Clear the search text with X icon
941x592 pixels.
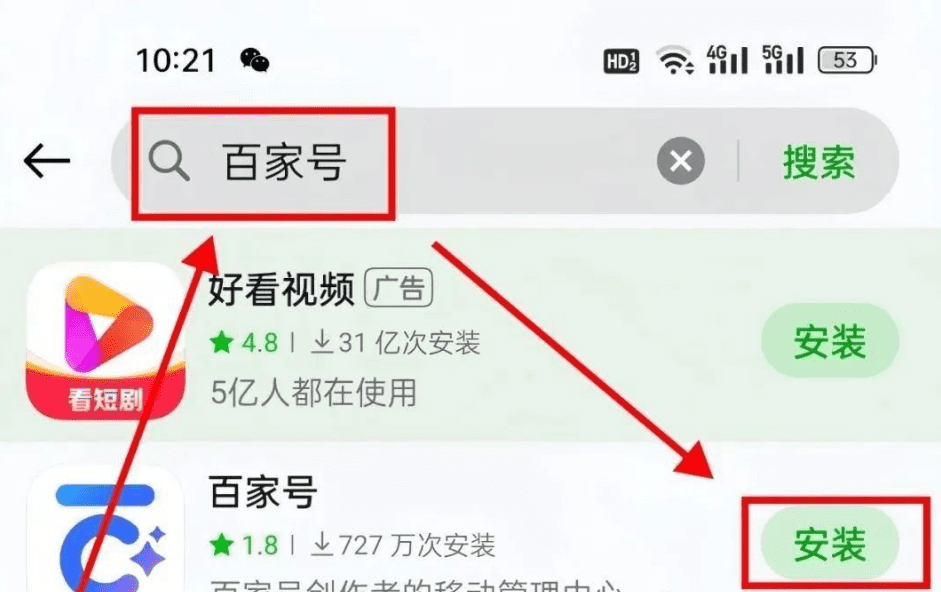point(681,161)
